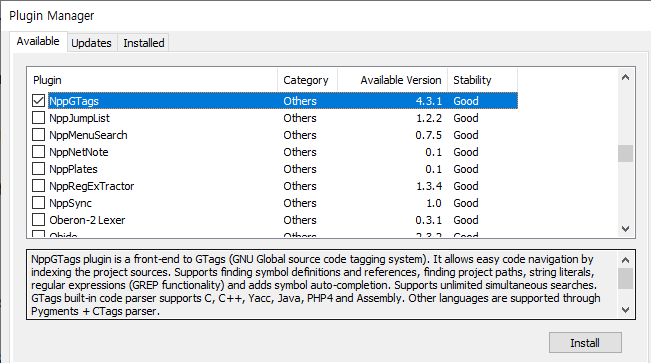Screen dimensions: 651x363
Task: Select the NppPlates plugin name
Action: point(73,169)
